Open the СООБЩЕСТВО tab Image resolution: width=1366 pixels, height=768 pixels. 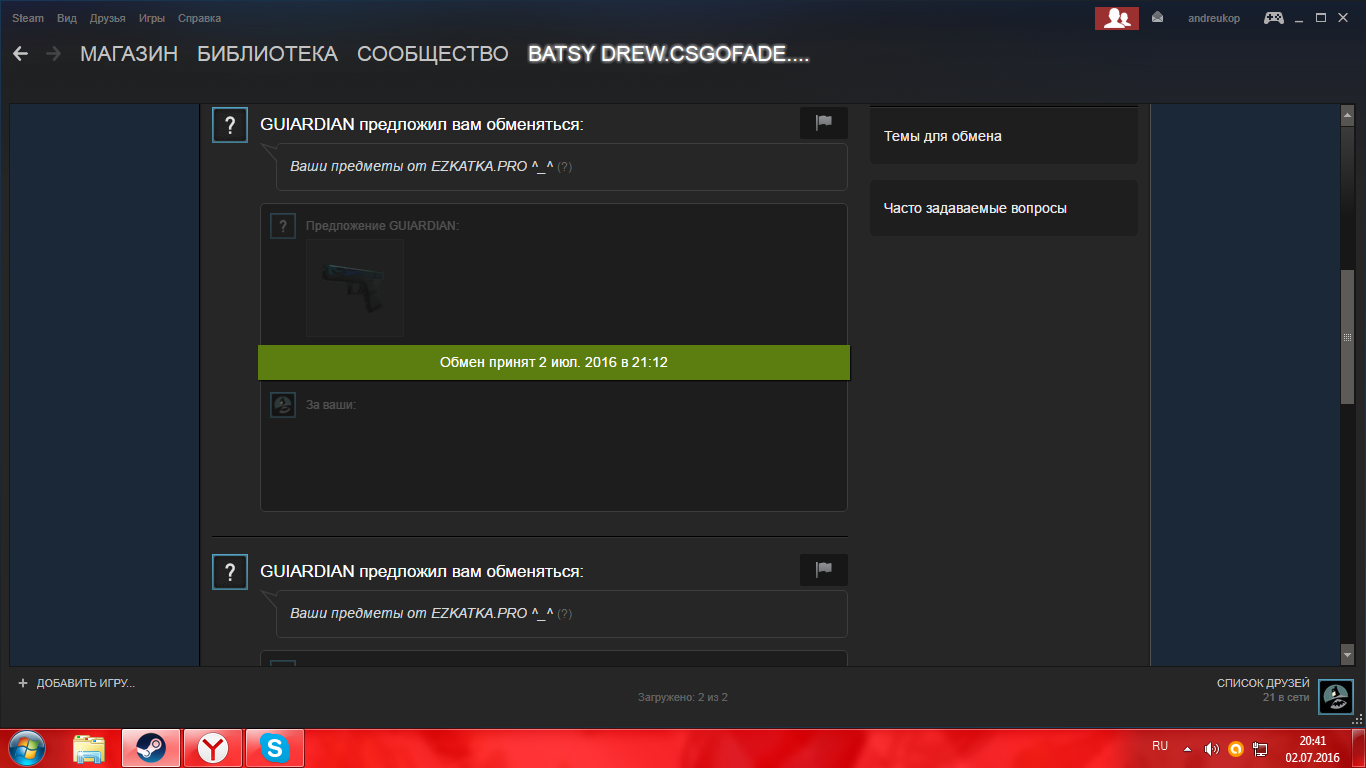pos(433,54)
